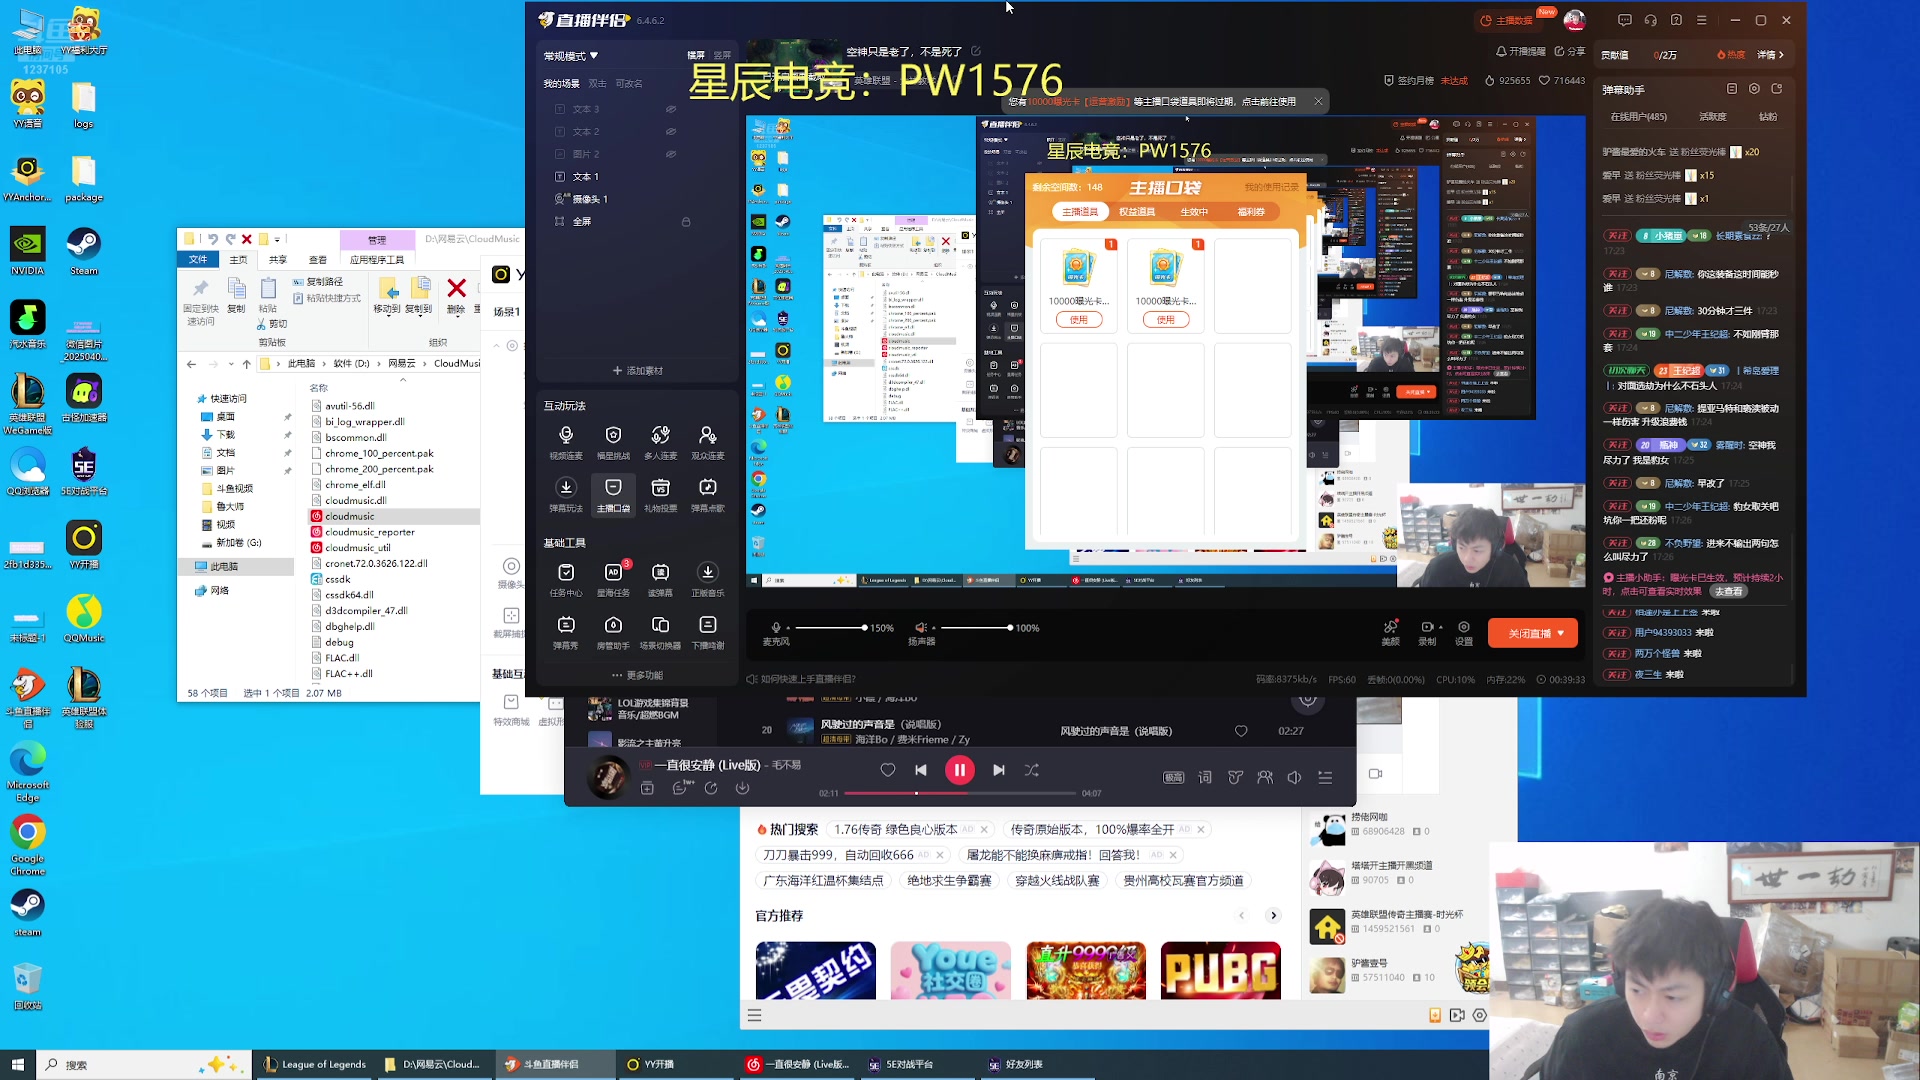Open 美颜 beauty filter icon
Screen dimensions: 1920x1080
1390,632
